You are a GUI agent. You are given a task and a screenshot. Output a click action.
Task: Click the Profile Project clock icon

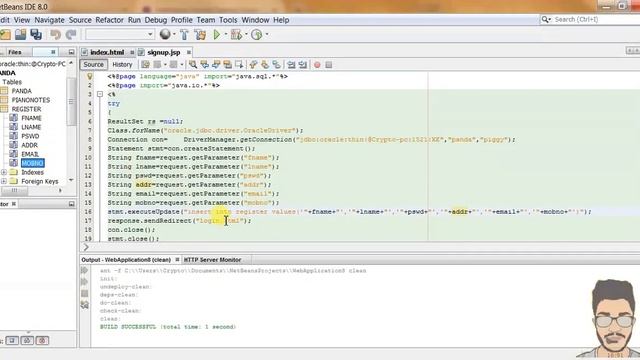pos(256,35)
